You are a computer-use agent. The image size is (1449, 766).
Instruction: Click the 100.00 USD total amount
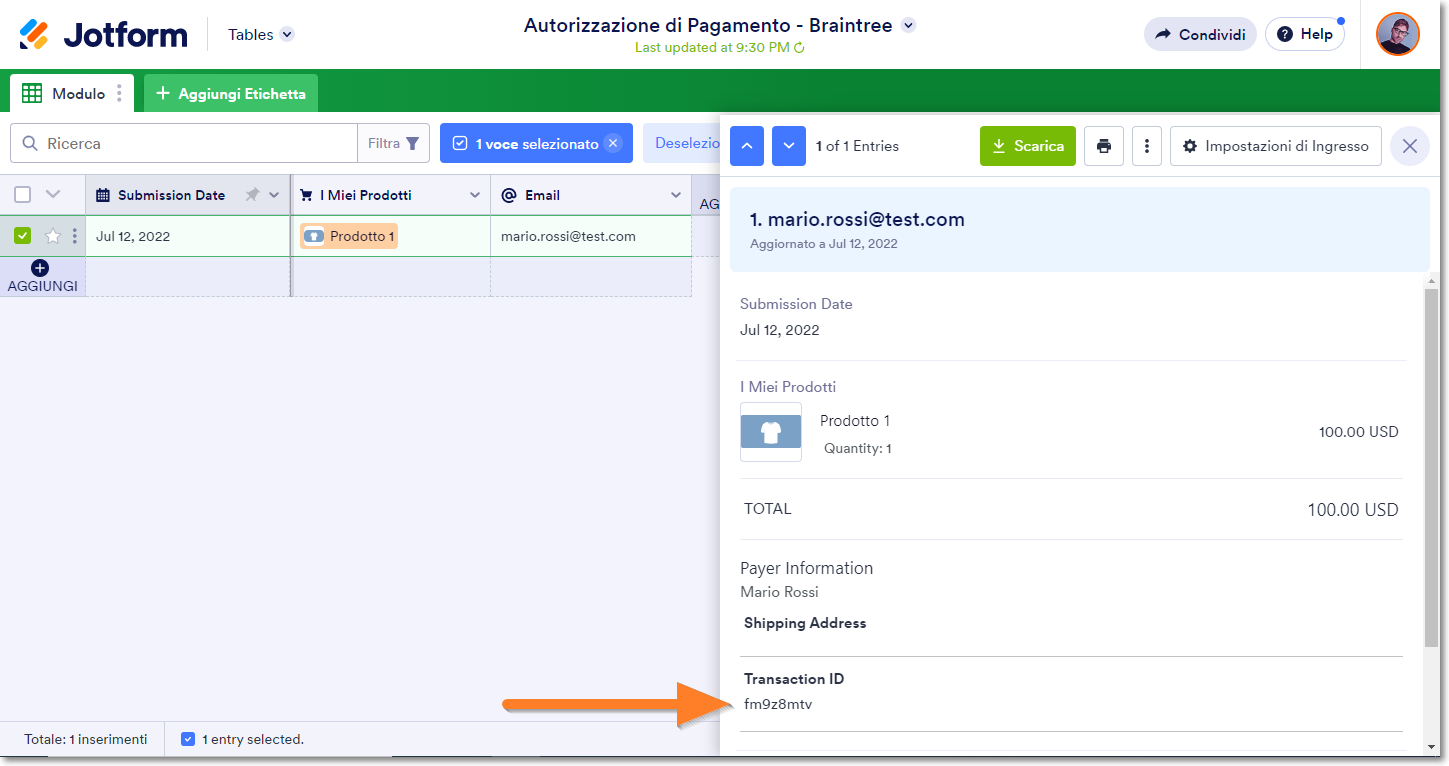[1353, 510]
